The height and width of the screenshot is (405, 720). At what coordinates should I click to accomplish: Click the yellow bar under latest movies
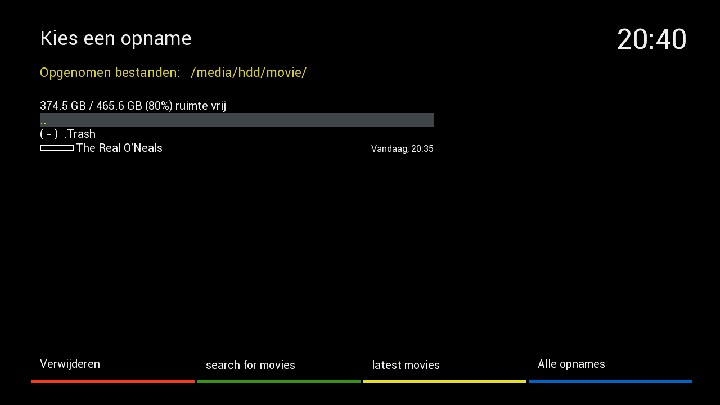coord(444,381)
